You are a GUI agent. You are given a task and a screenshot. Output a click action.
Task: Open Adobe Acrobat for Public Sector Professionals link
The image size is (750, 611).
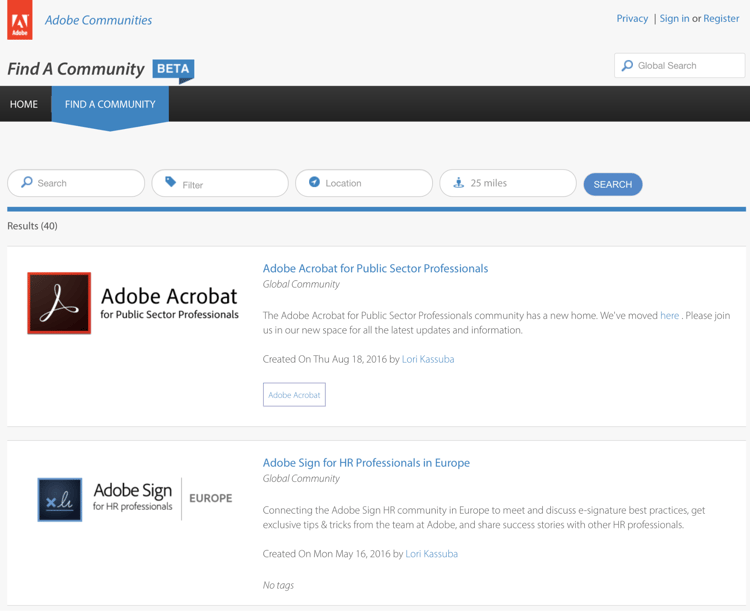tap(375, 268)
